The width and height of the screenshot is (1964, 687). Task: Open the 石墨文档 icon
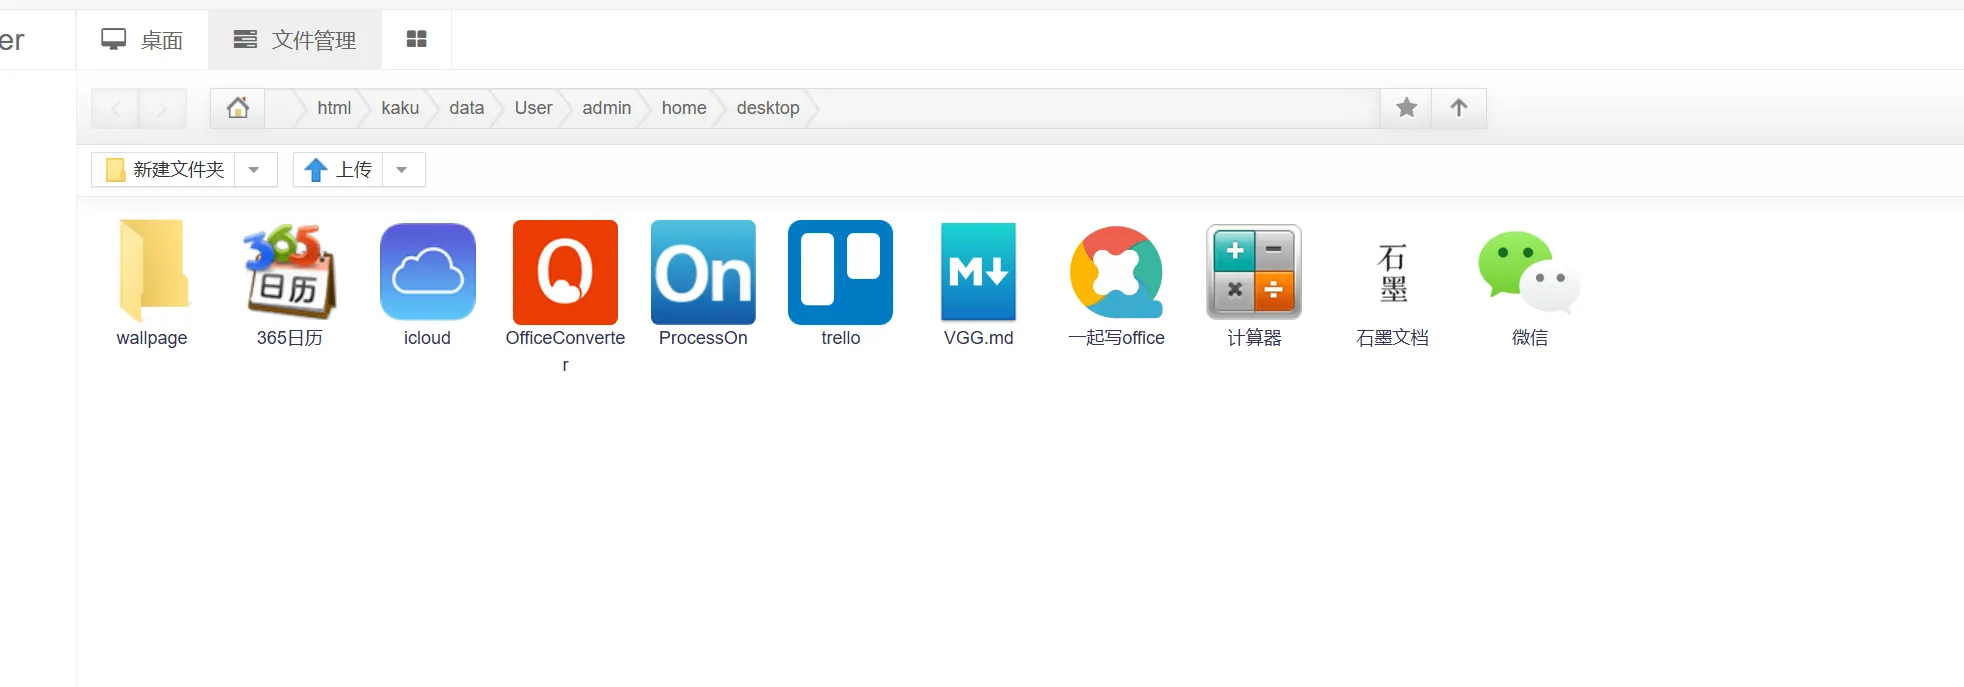[1392, 272]
